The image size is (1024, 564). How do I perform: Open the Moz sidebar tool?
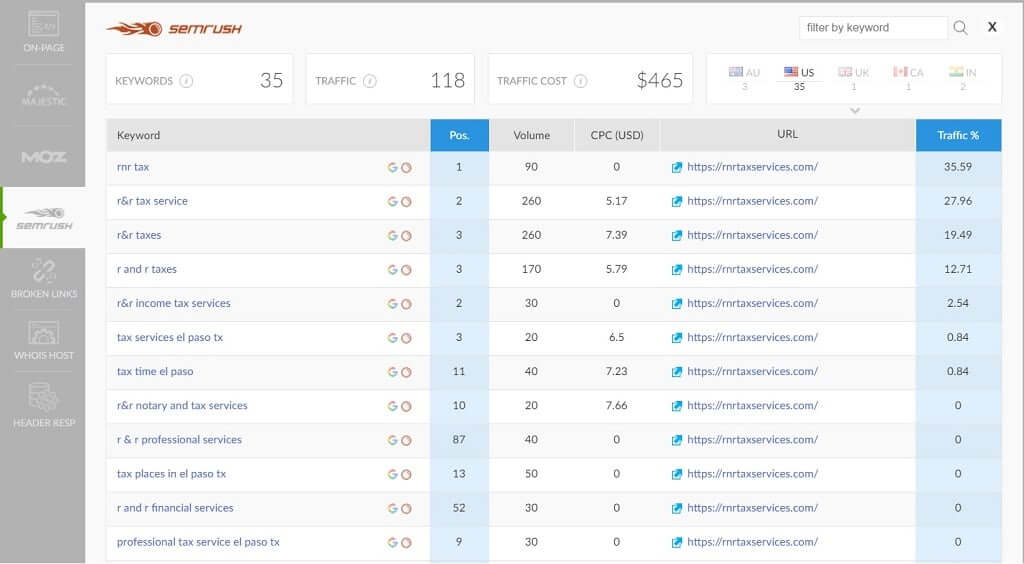pyautogui.click(x=43, y=157)
